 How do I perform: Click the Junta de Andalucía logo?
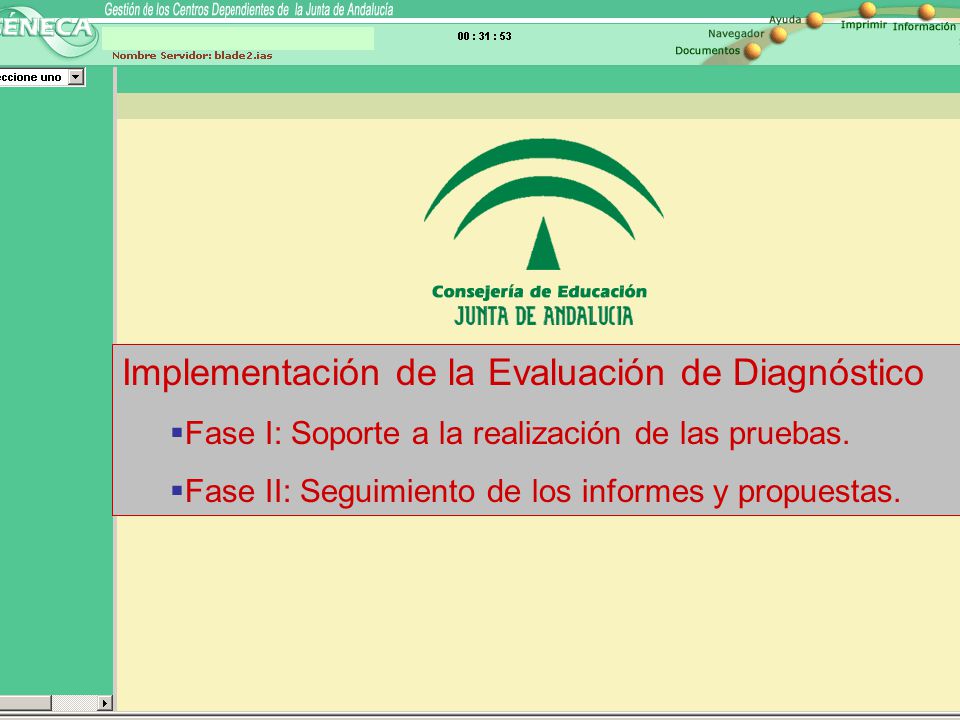click(542, 231)
